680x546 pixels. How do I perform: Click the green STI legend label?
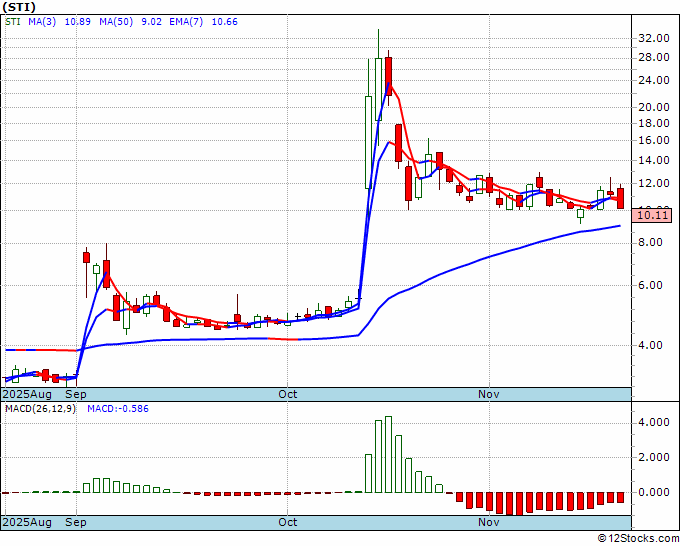click(13, 22)
